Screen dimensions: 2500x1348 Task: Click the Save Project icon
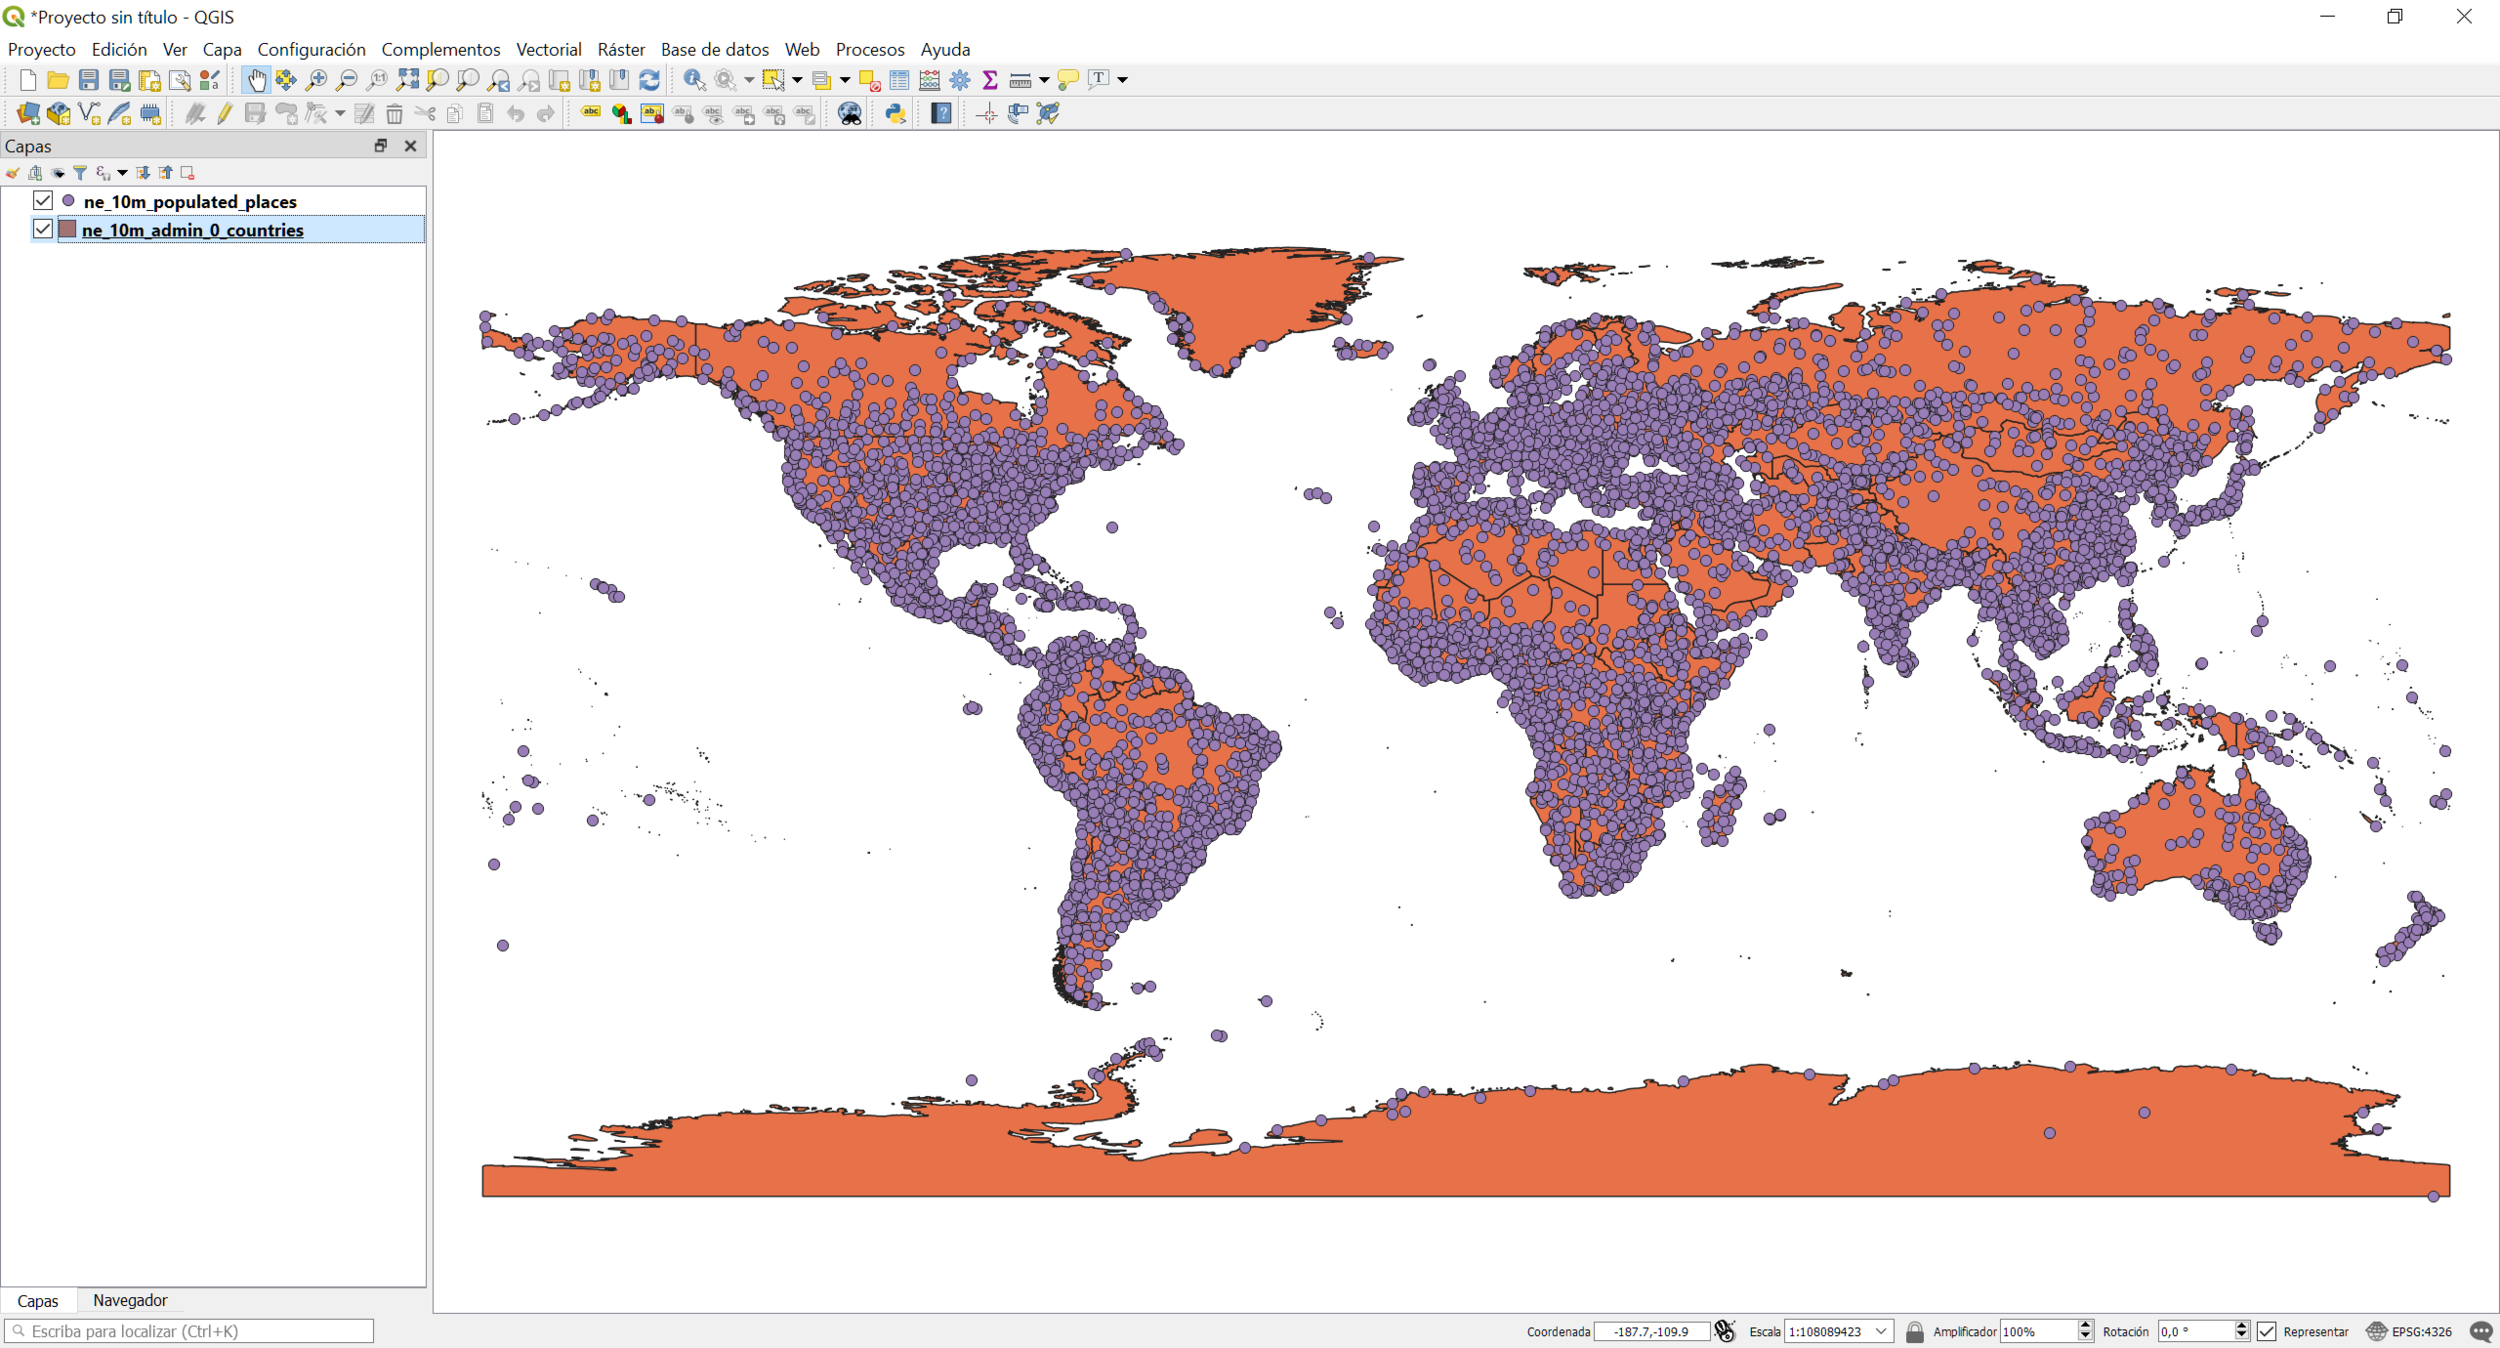point(89,80)
